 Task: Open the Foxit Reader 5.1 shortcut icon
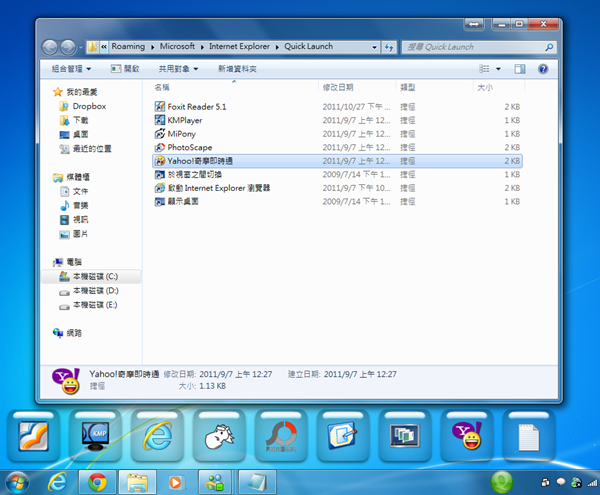(160, 106)
